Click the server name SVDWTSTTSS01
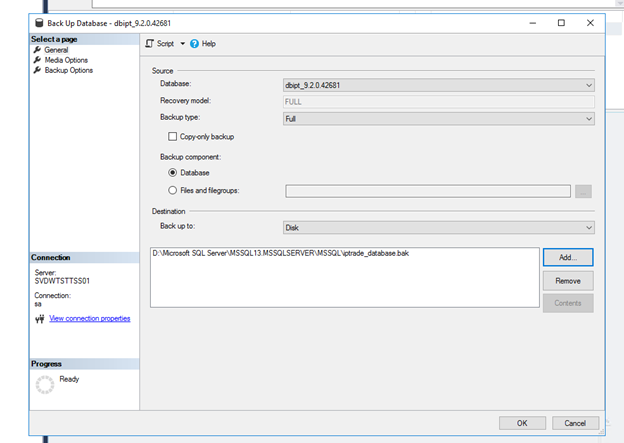 pyautogui.click(x=62, y=281)
